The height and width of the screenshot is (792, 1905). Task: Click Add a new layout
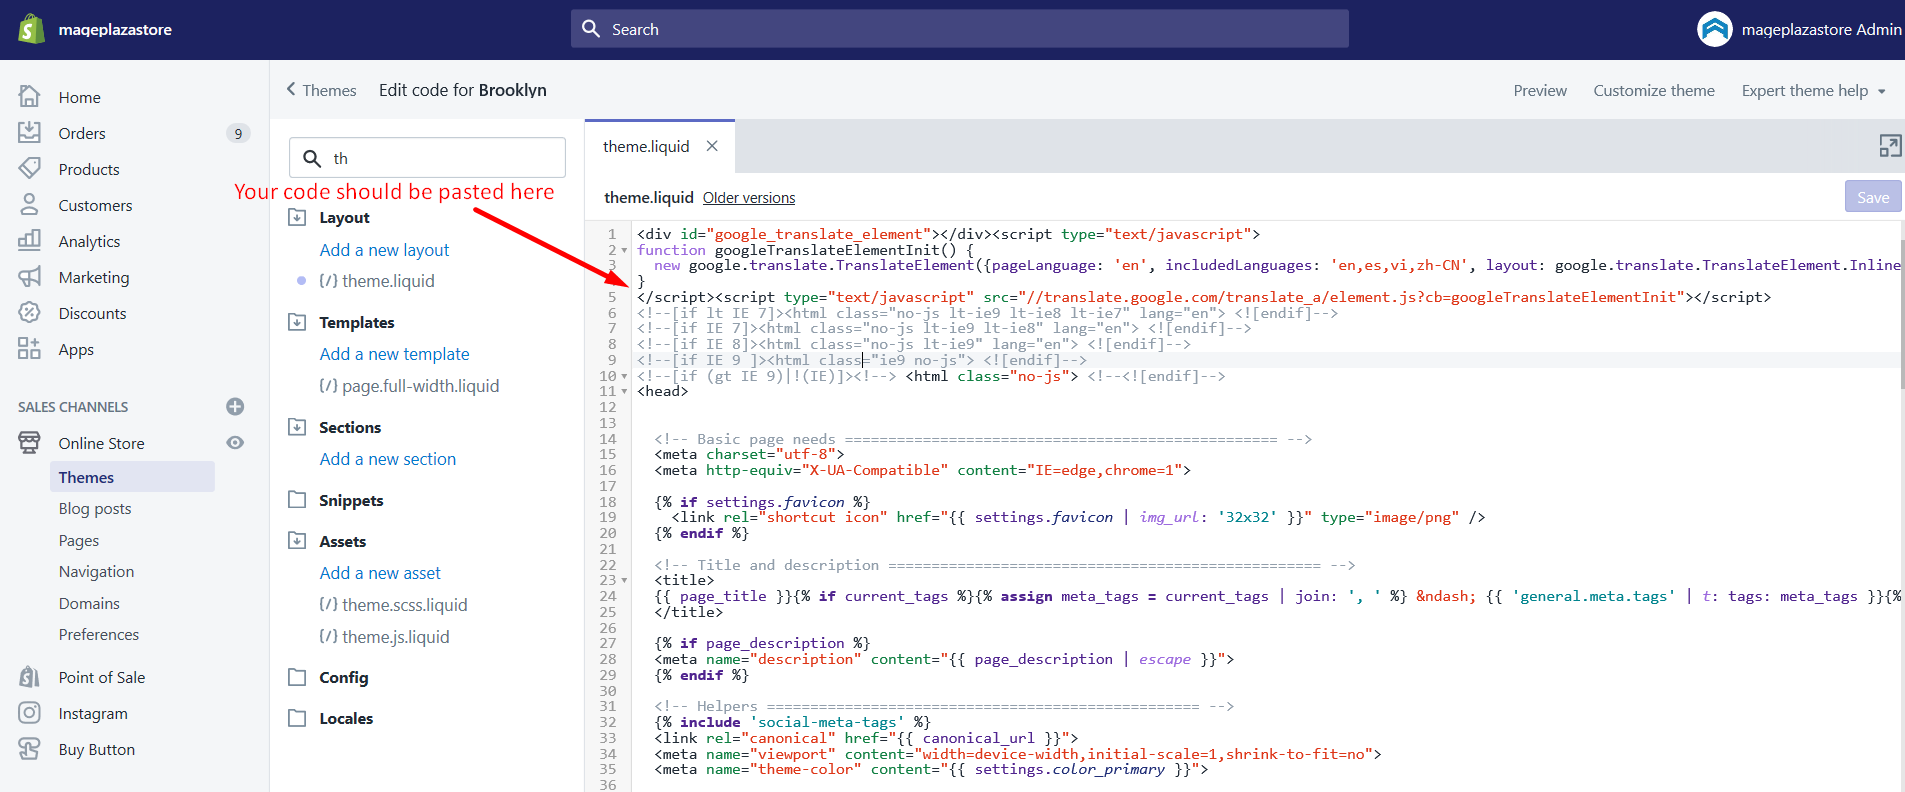[x=384, y=250]
